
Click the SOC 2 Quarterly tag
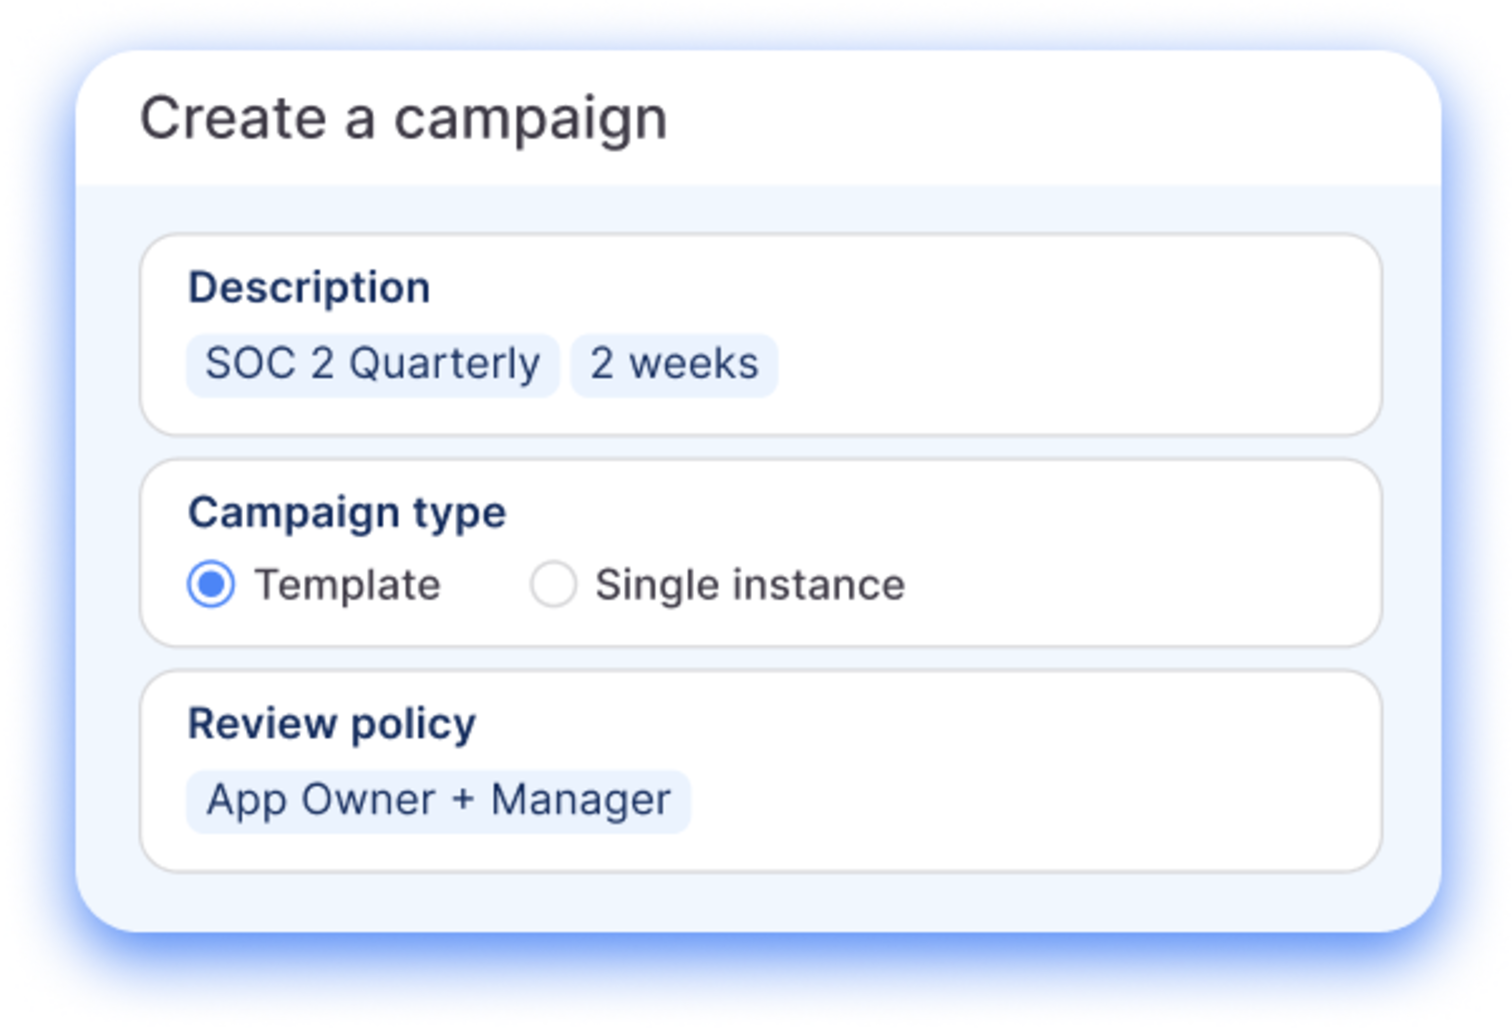tap(372, 364)
